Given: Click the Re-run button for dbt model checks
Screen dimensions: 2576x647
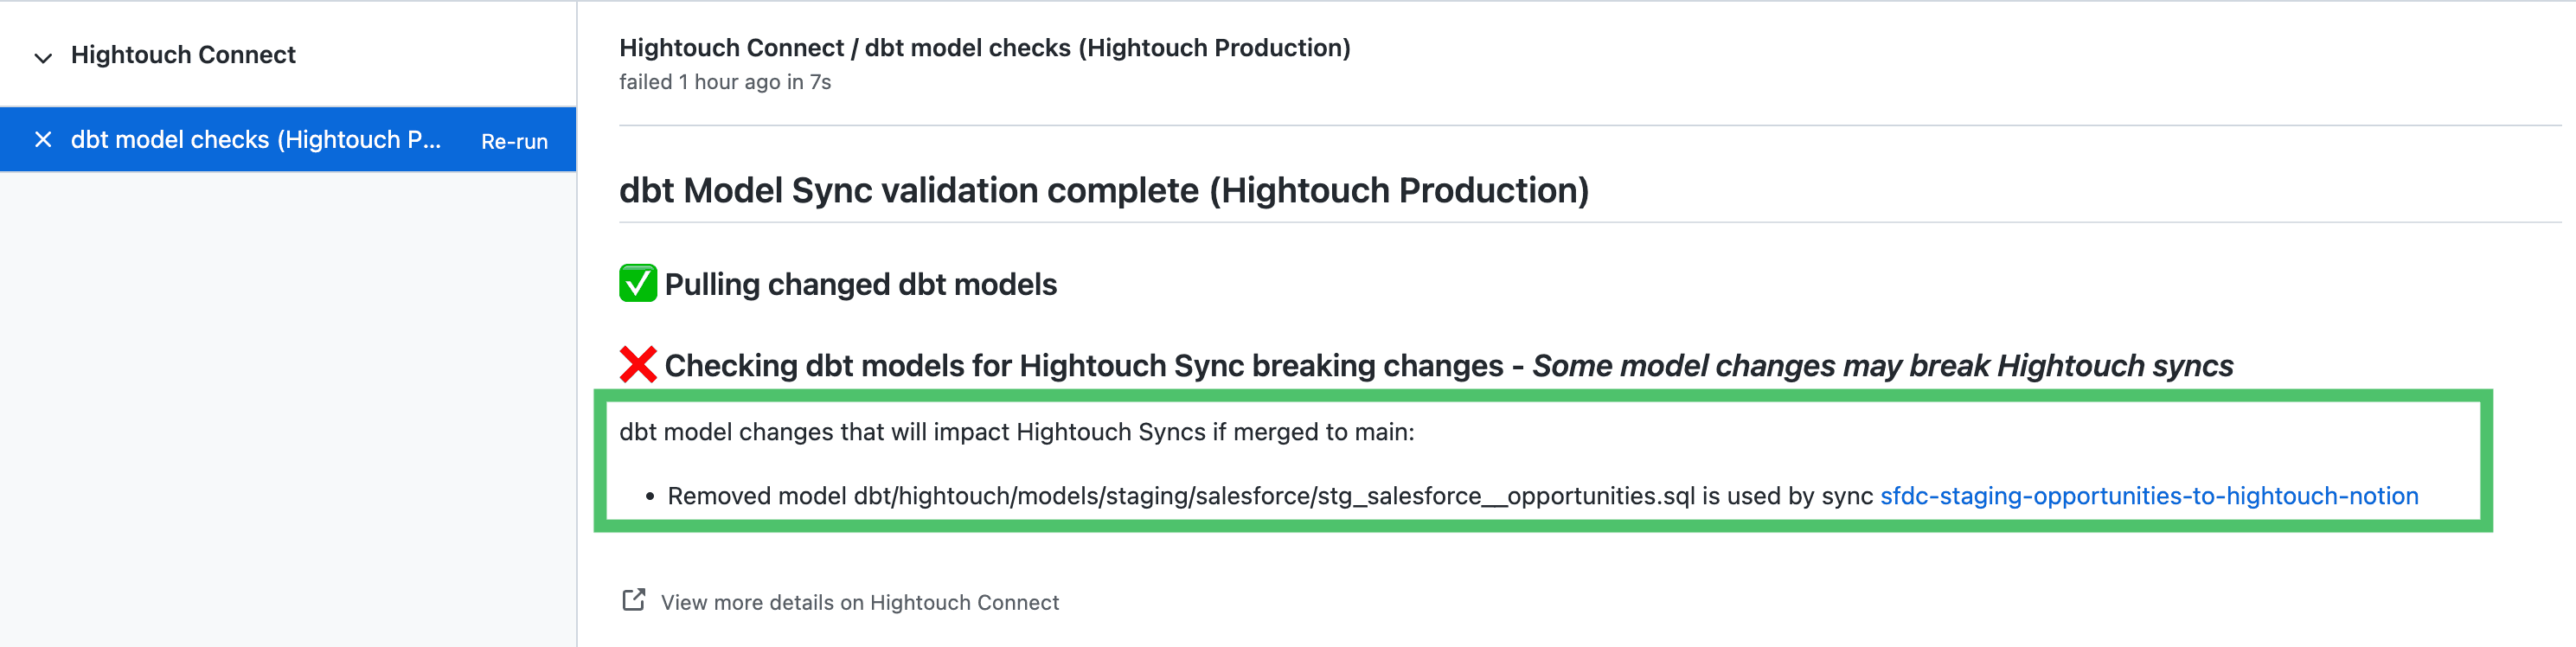Looking at the screenshot, I should 513,140.
